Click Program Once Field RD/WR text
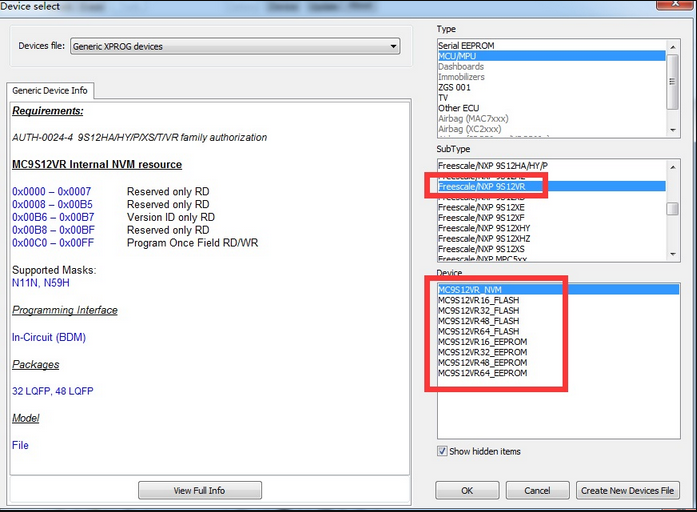 click(x=192, y=243)
